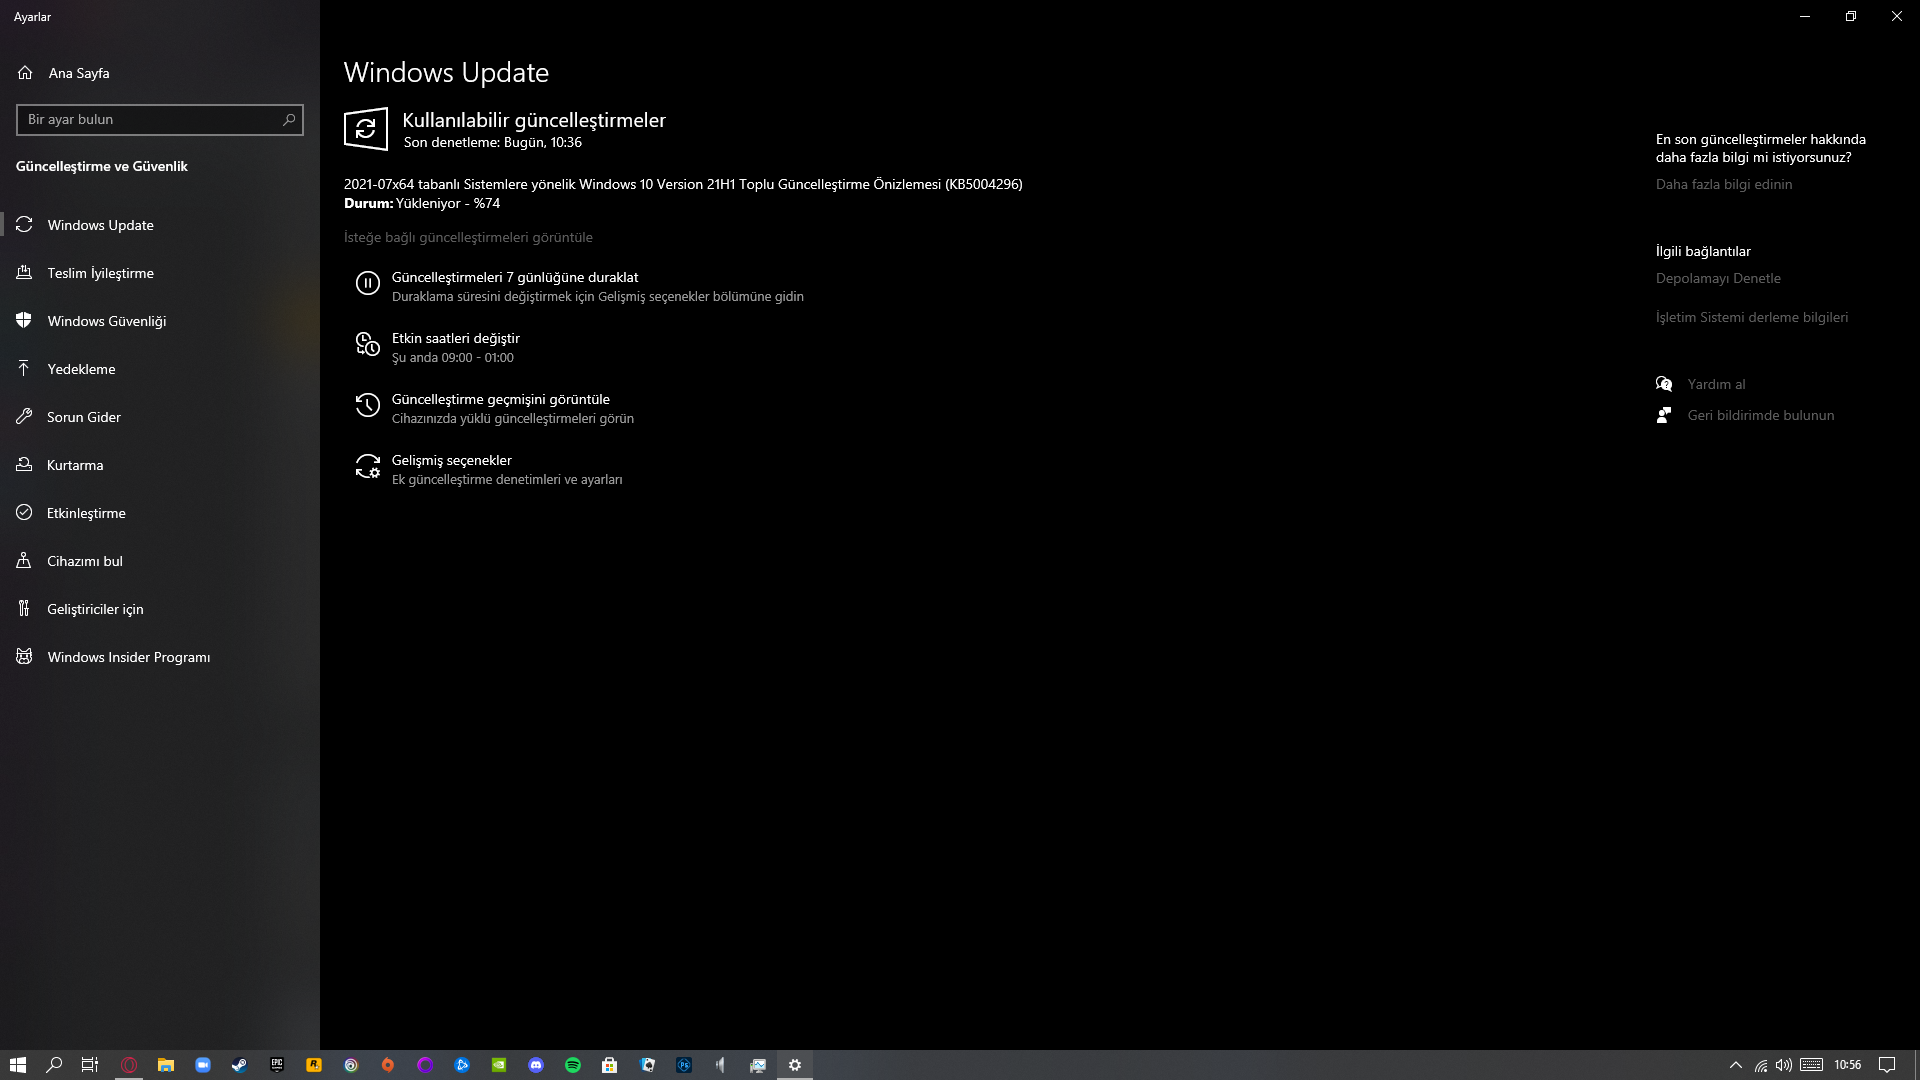1920x1080 pixels.
Task: Open the Depolamayı Denetle link
Action: (1717, 278)
